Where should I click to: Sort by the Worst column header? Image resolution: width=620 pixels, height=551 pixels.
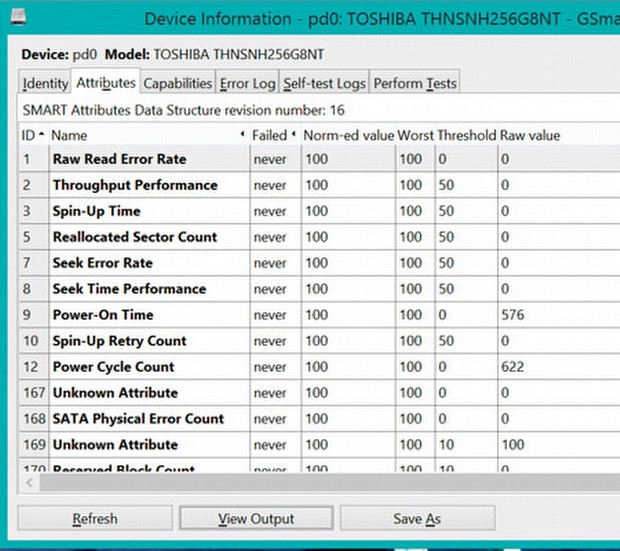(415, 135)
